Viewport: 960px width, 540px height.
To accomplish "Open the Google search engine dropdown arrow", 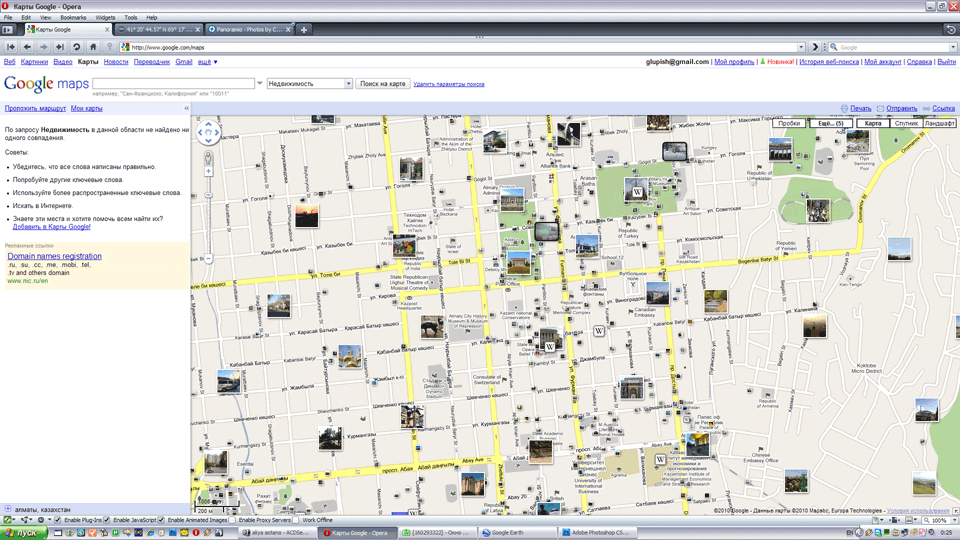I will pyautogui.click(x=953, y=47).
